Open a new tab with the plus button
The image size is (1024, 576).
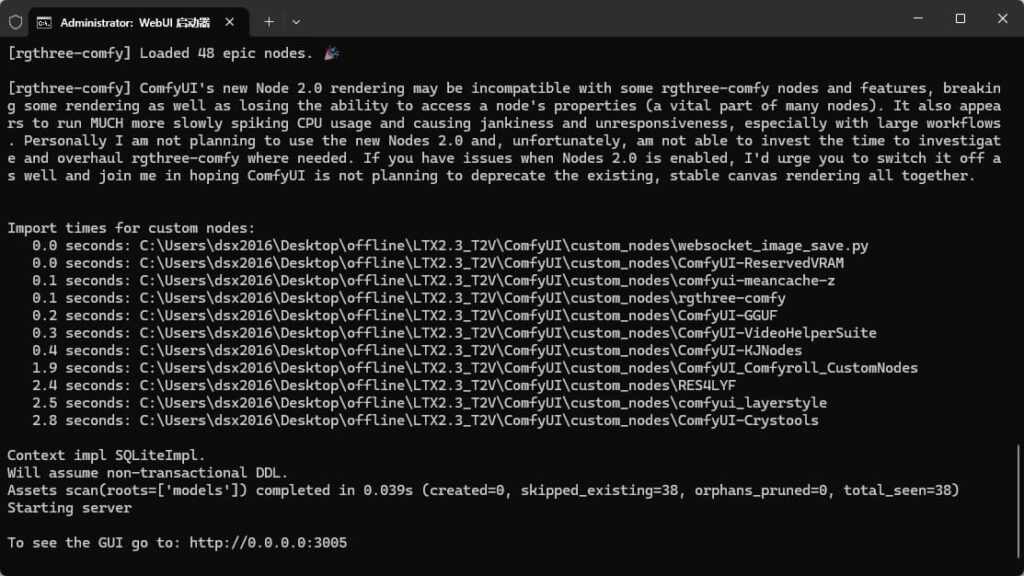269,21
